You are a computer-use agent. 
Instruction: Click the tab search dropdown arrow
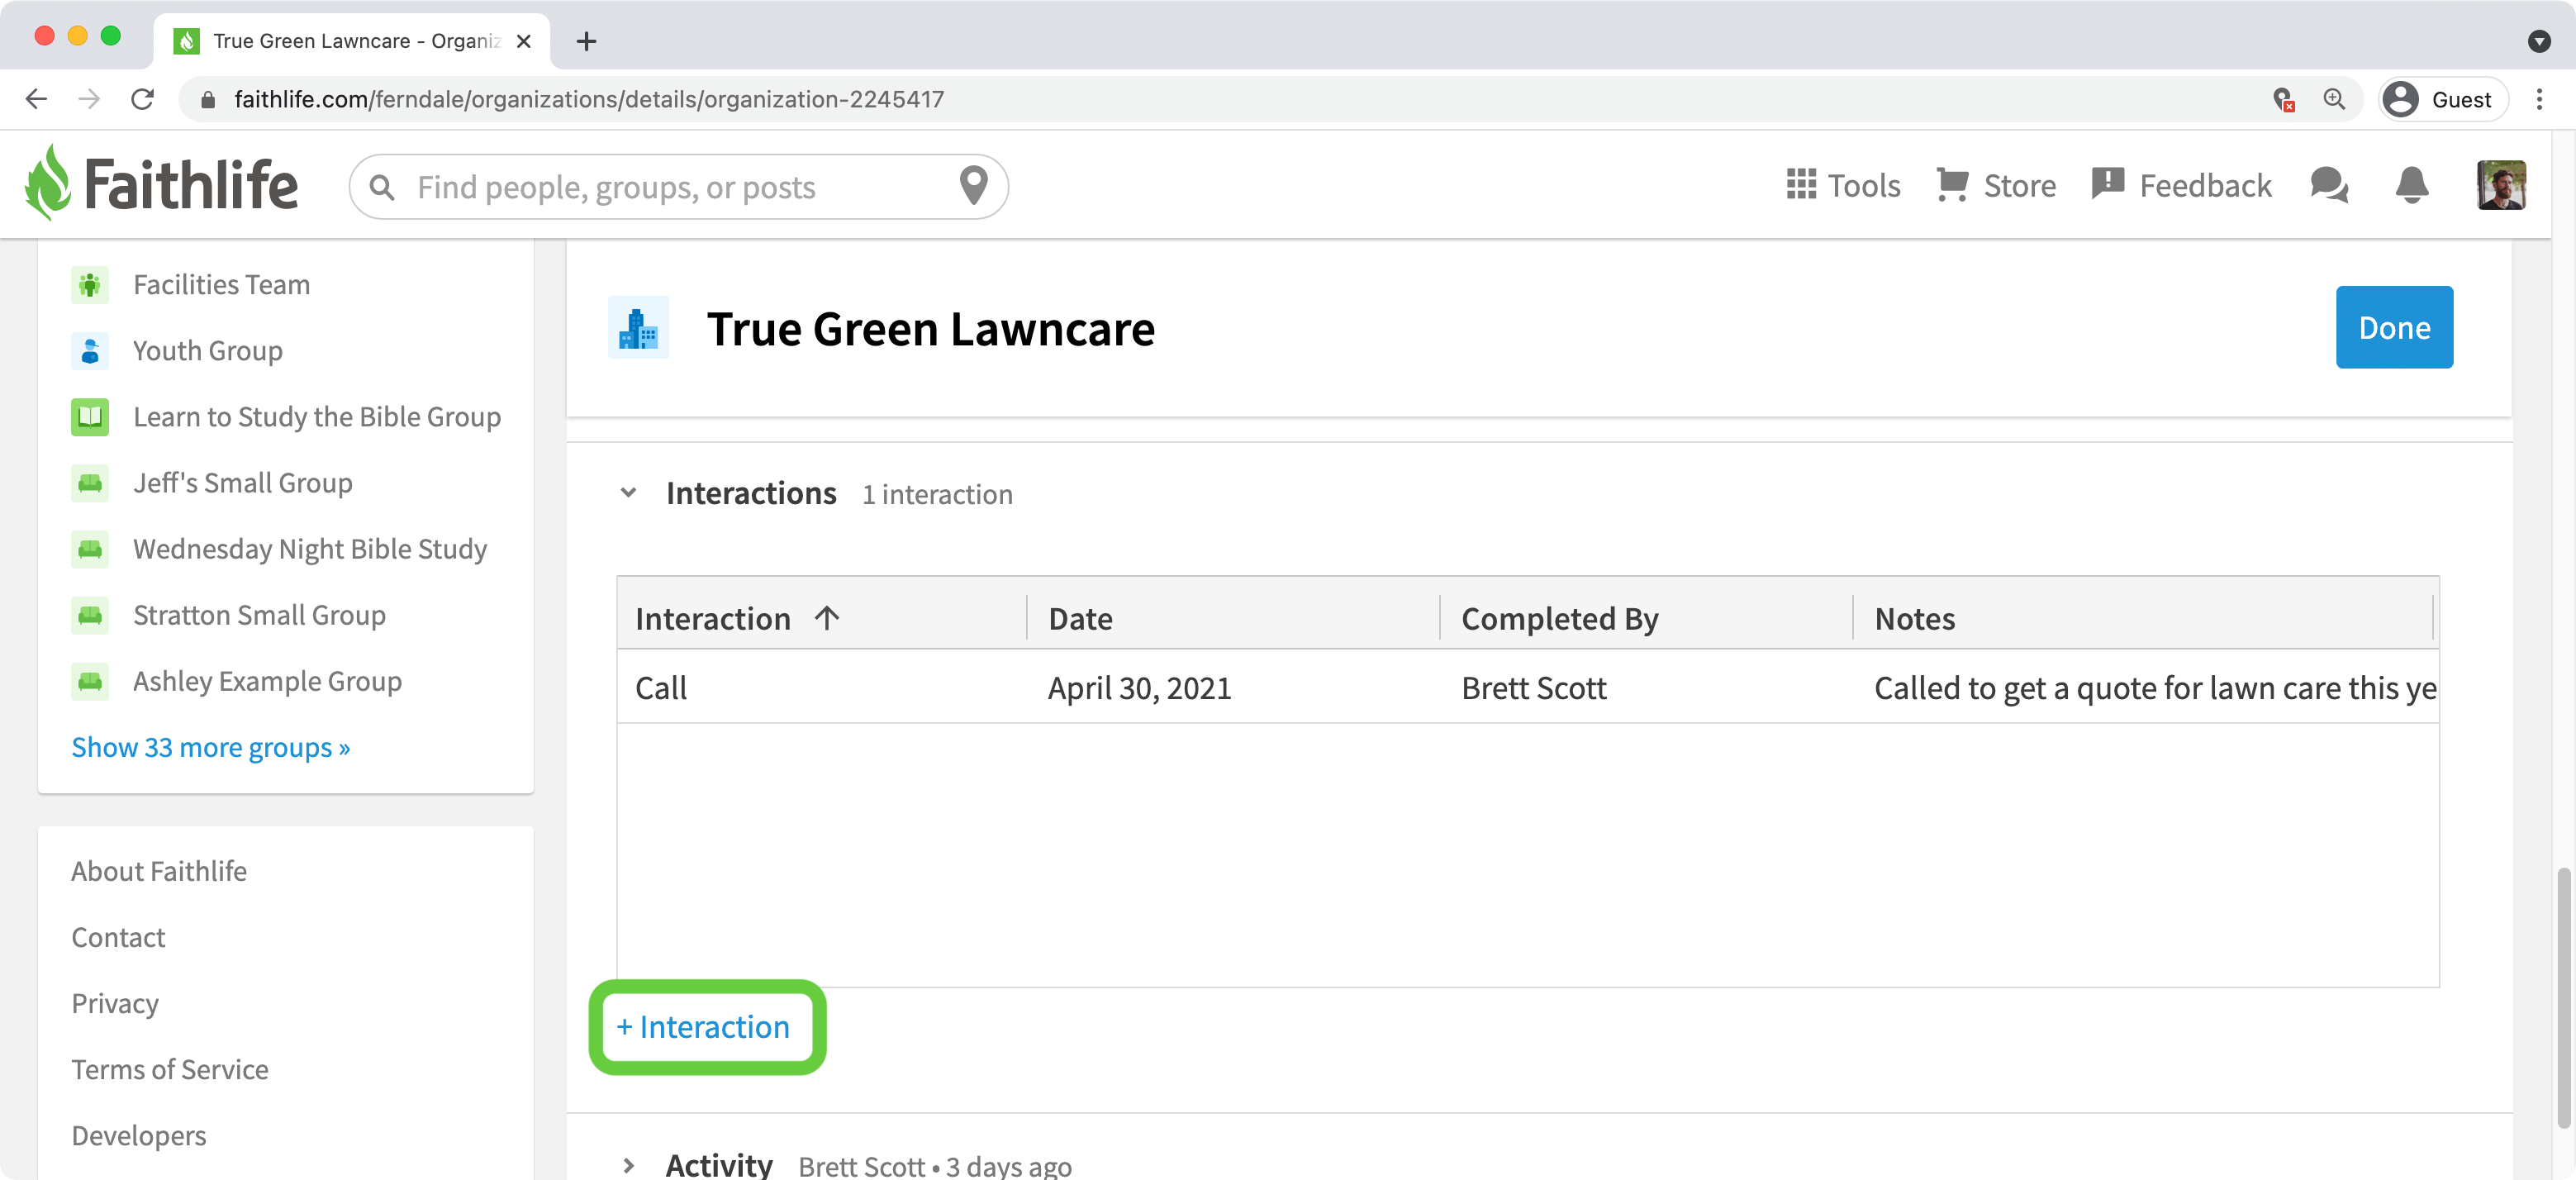[x=2538, y=41]
